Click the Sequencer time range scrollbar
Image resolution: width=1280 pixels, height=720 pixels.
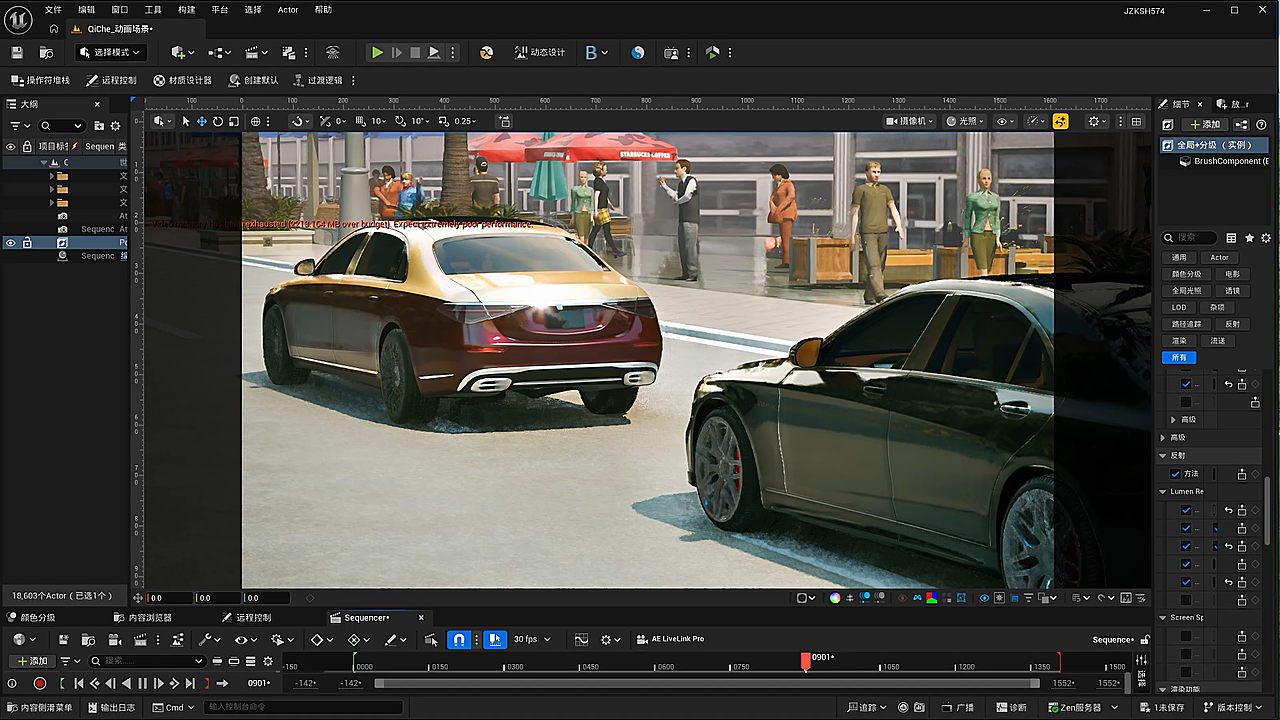click(x=709, y=683)
